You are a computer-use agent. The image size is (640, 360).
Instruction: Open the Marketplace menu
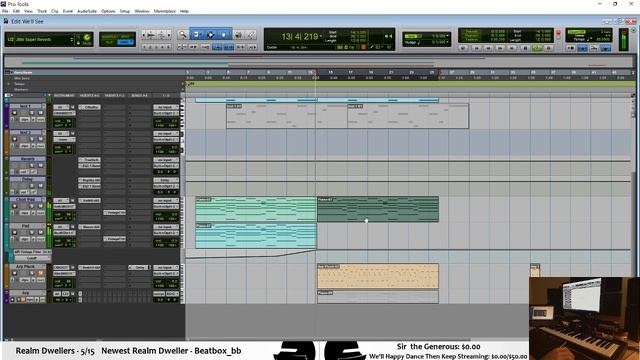pyautogui.click(x=164, y=11)
